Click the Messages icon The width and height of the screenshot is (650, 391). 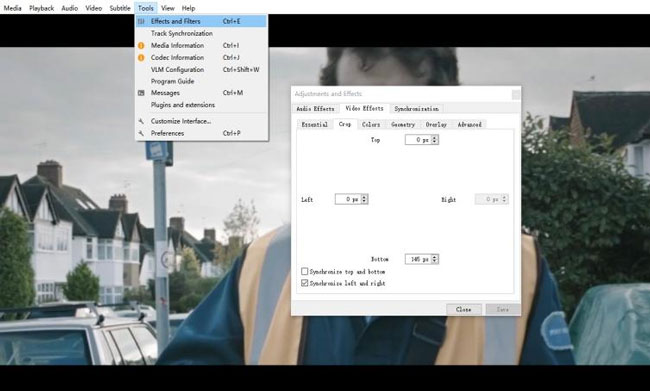141,93
